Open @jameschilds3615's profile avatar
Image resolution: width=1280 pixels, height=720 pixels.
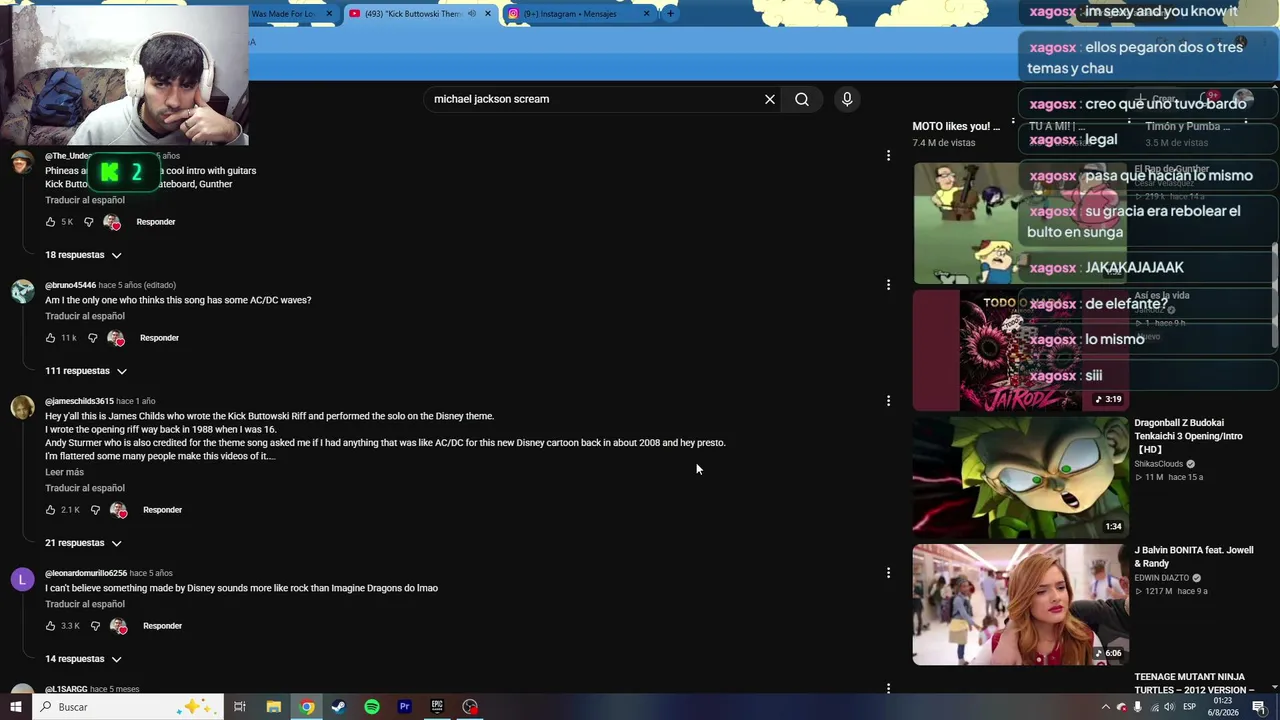click(x=22, y=407)
